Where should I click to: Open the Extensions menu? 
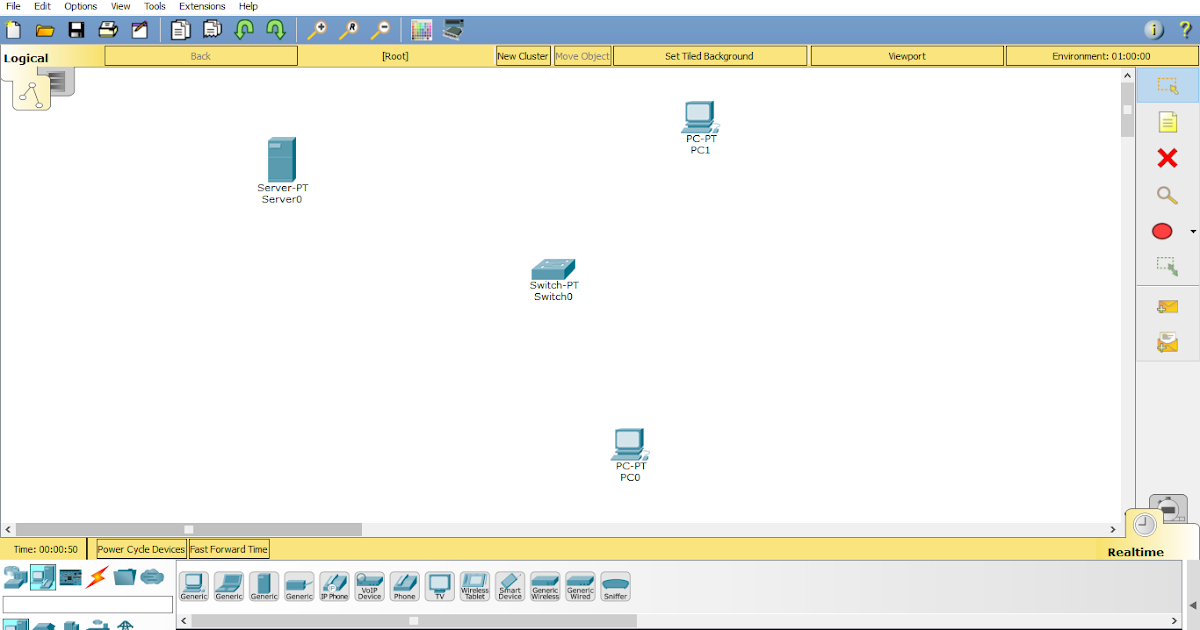(202, 6)
